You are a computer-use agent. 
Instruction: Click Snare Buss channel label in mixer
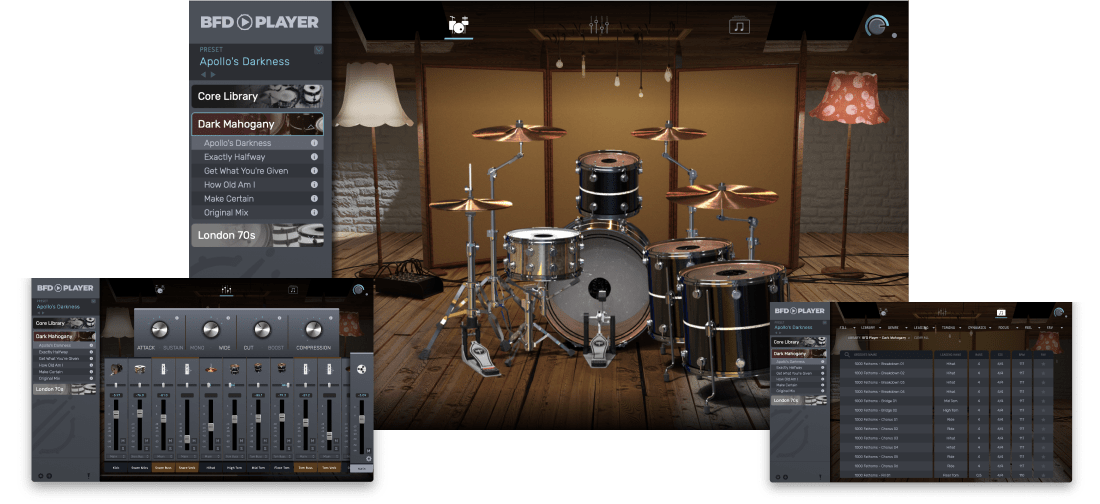point(163,467)
